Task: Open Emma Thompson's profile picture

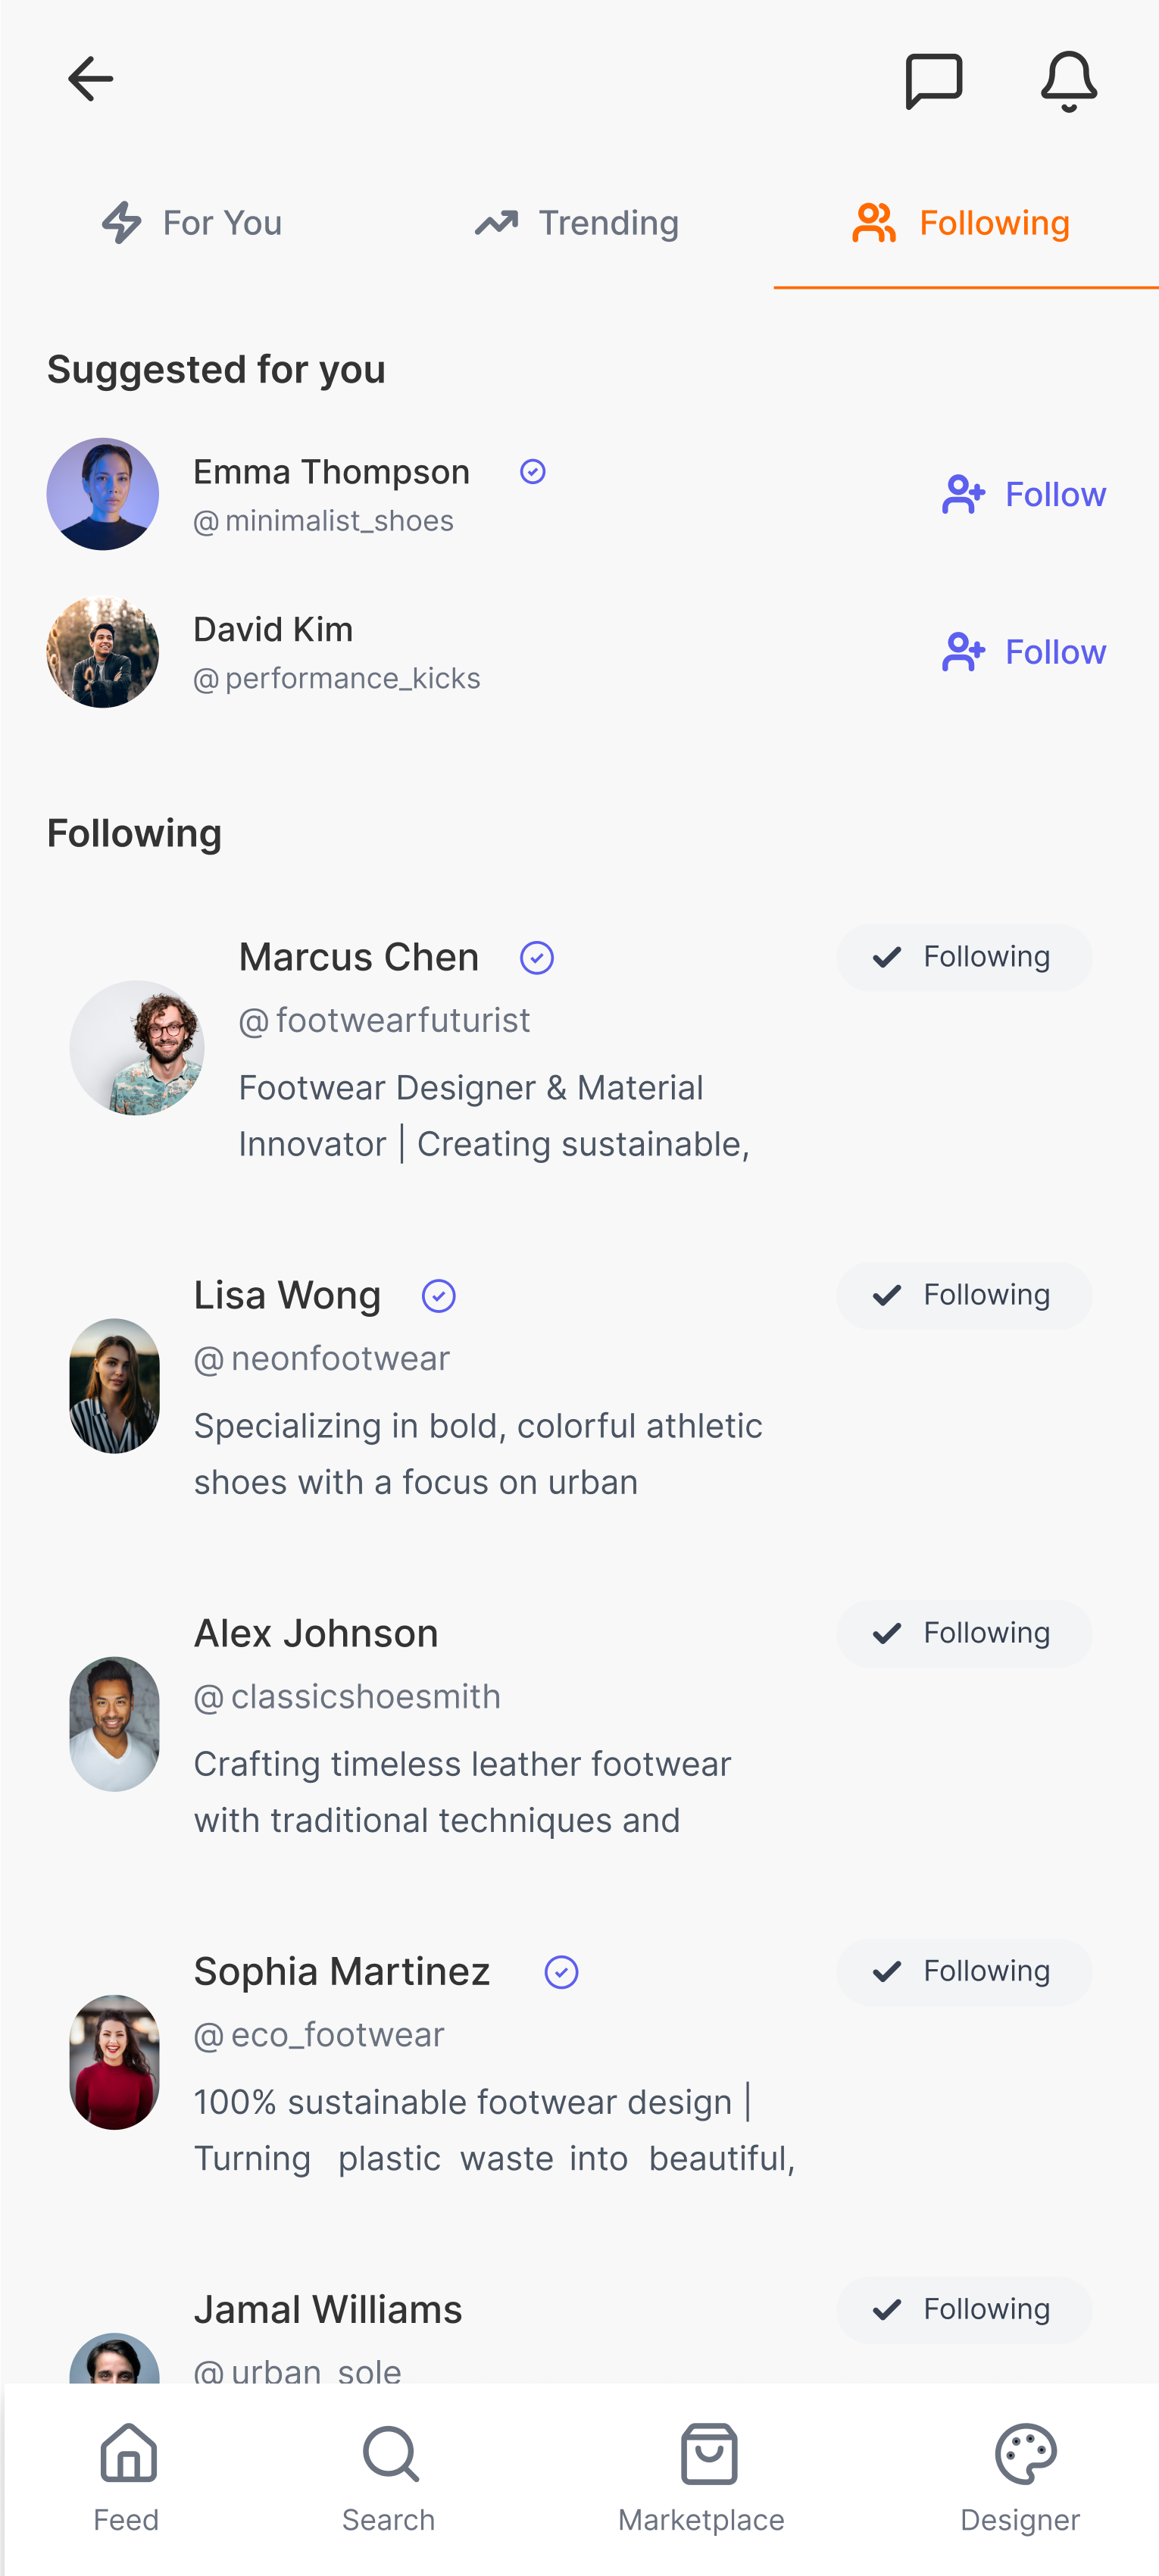Action: [x=103, y=494]
